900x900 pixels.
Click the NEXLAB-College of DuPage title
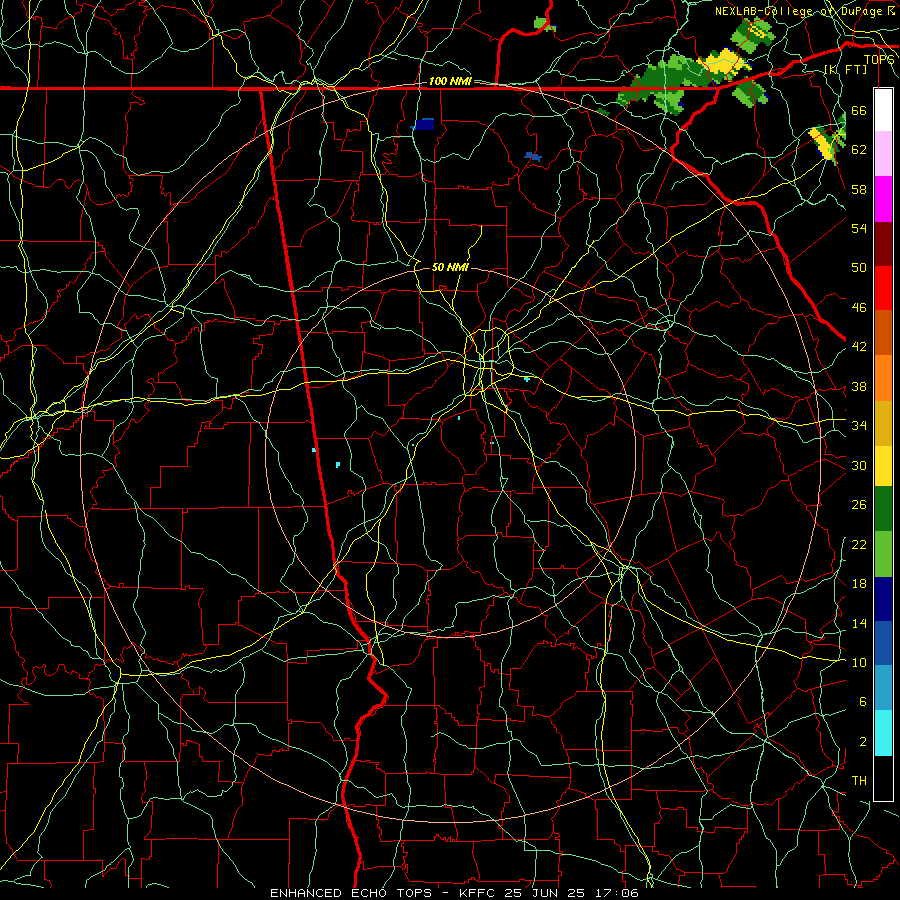coord(805,11)
